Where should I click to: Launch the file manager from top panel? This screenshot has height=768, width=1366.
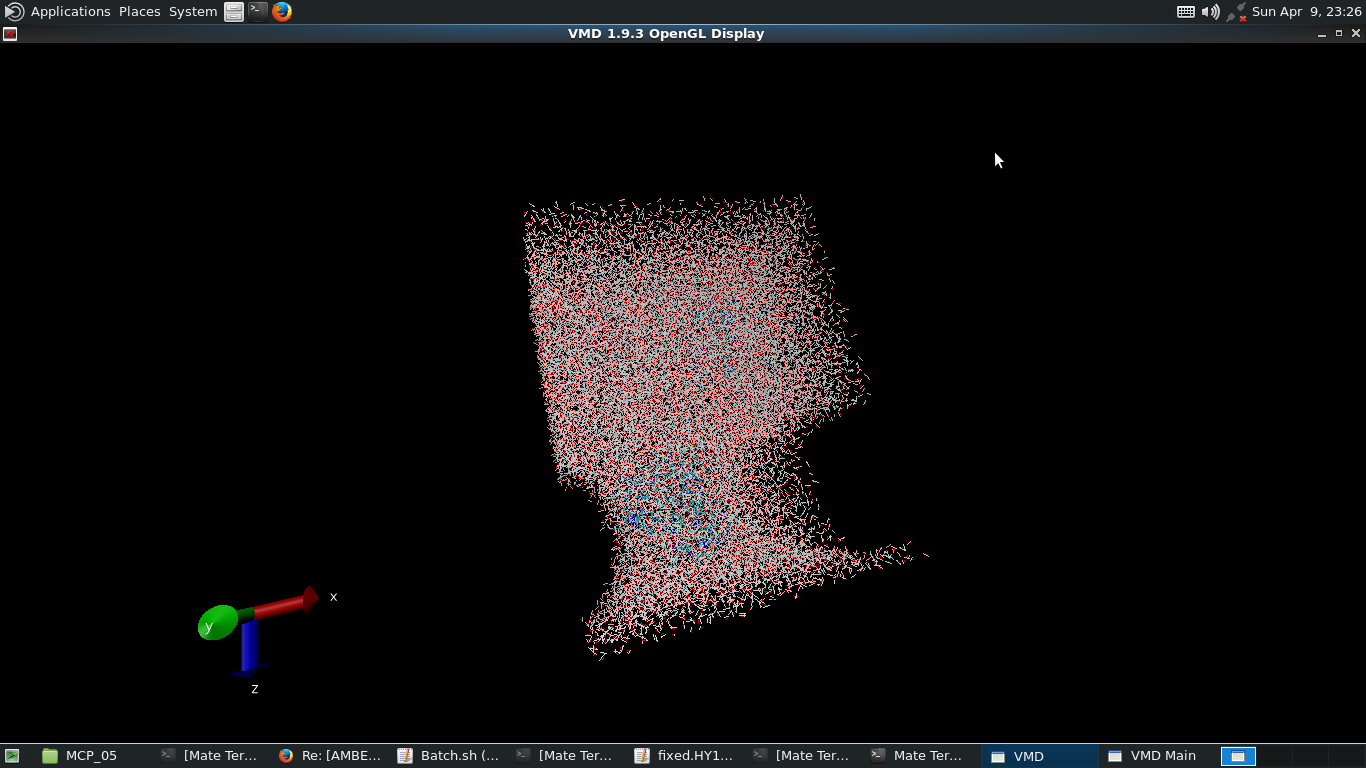pos(234,12)
